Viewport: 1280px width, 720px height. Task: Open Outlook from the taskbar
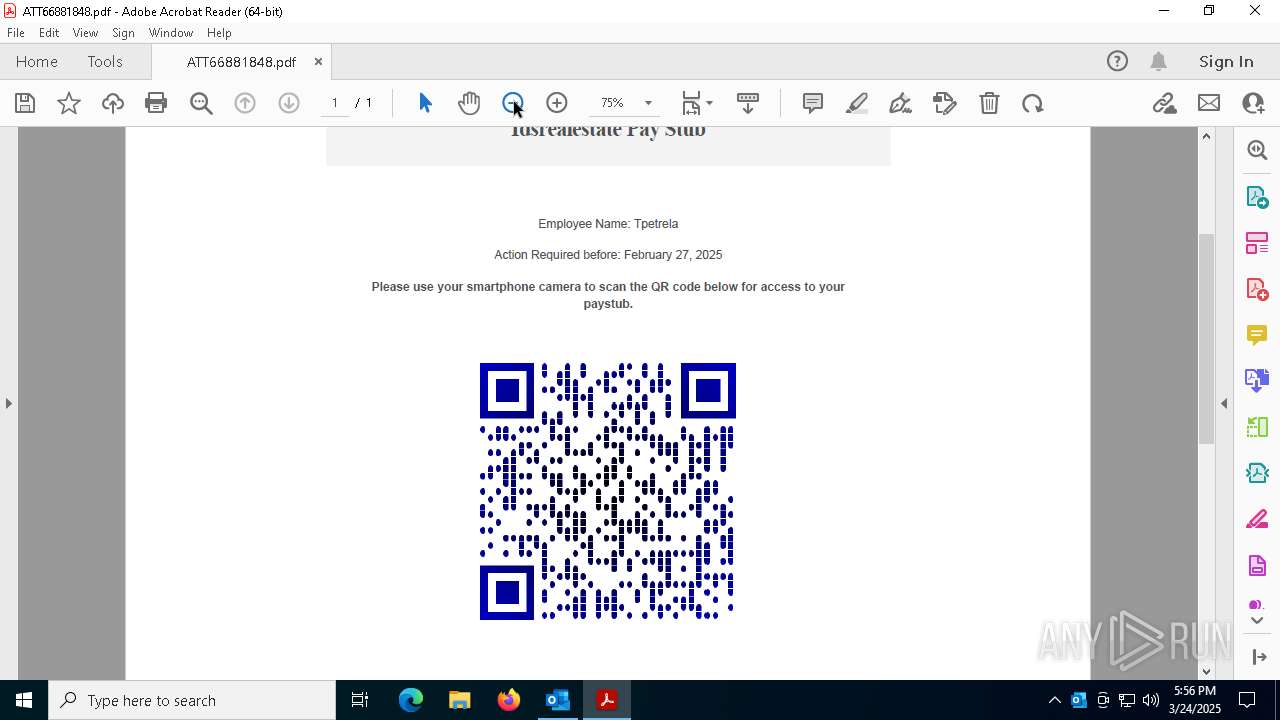click(x=557, y=700)
